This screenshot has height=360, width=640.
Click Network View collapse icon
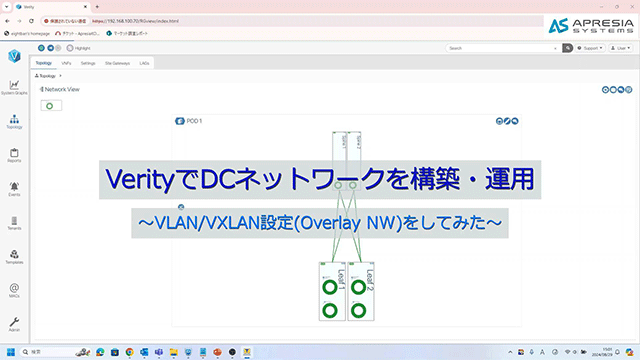[x=41, y=89]
